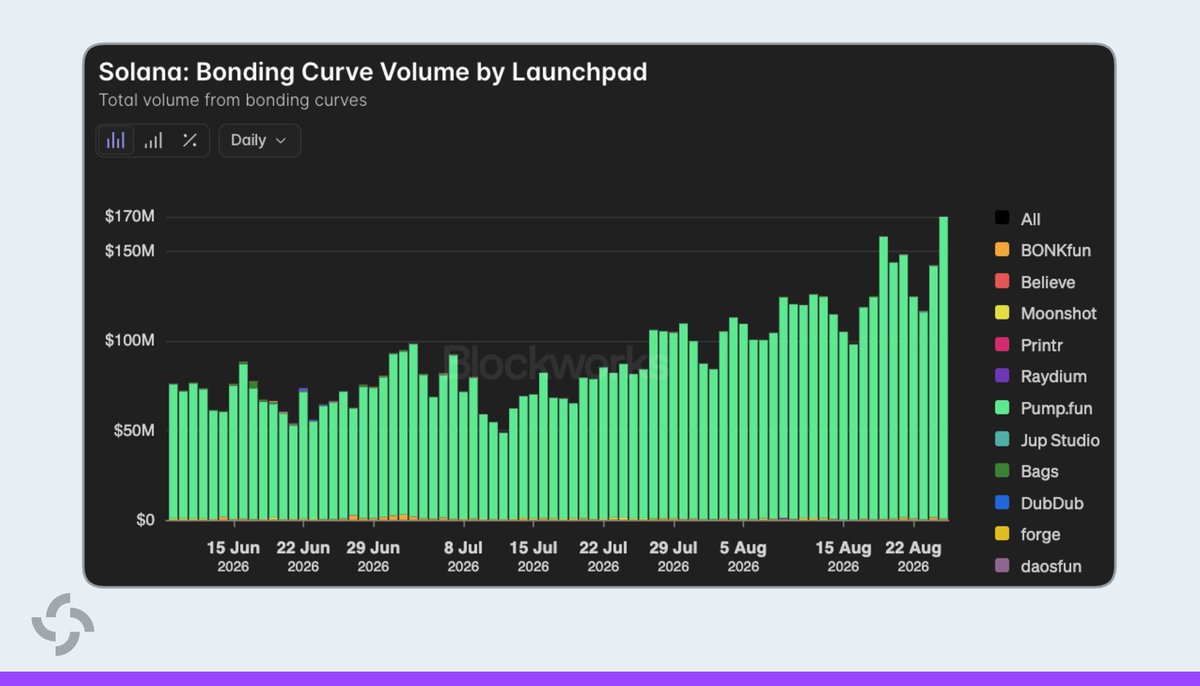The image size is (1200, 686).
Task: Toggle Printr series in legend
Action: (x=1027, y=345)
